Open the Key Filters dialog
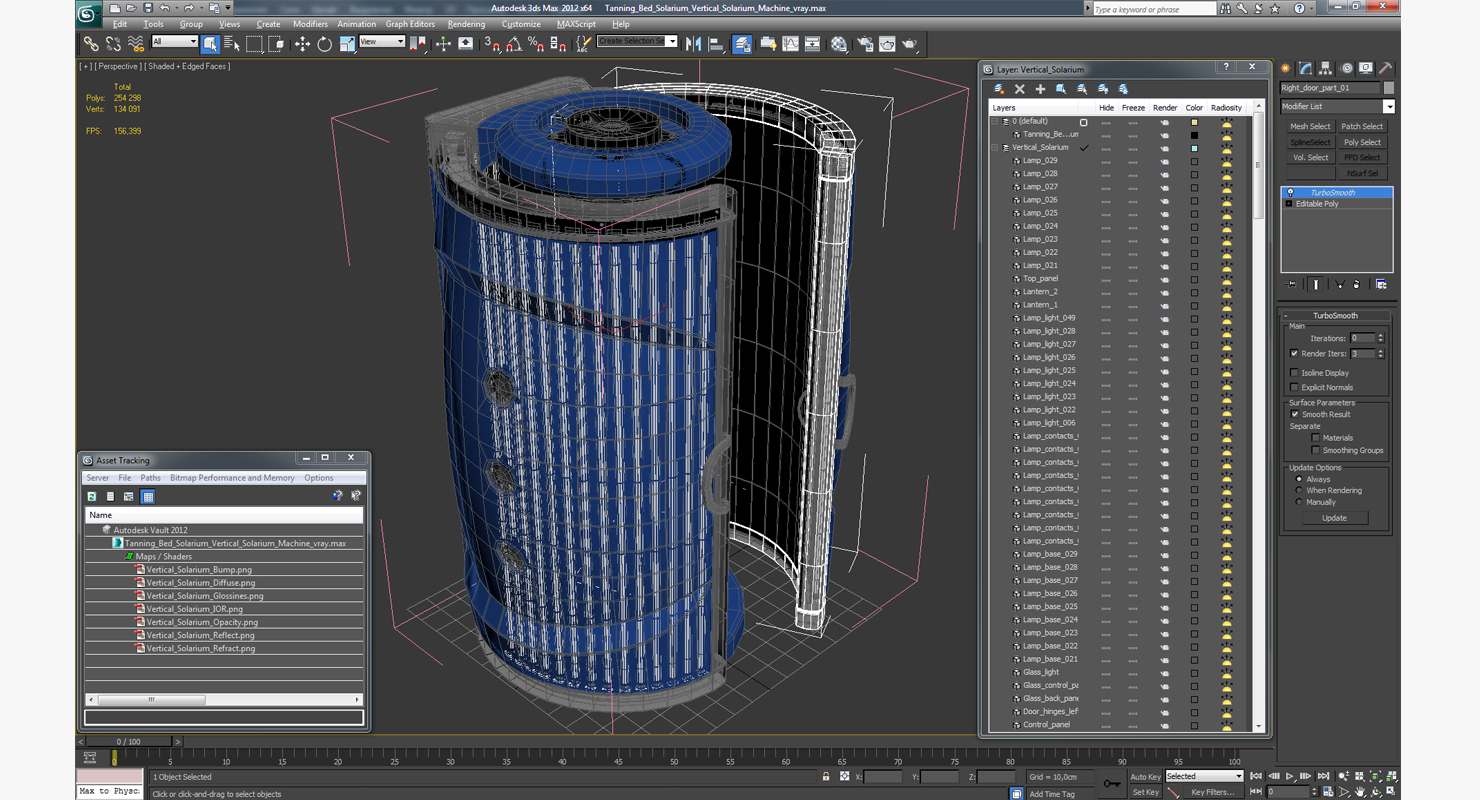1480x800 pixels. coord(1212,792)
